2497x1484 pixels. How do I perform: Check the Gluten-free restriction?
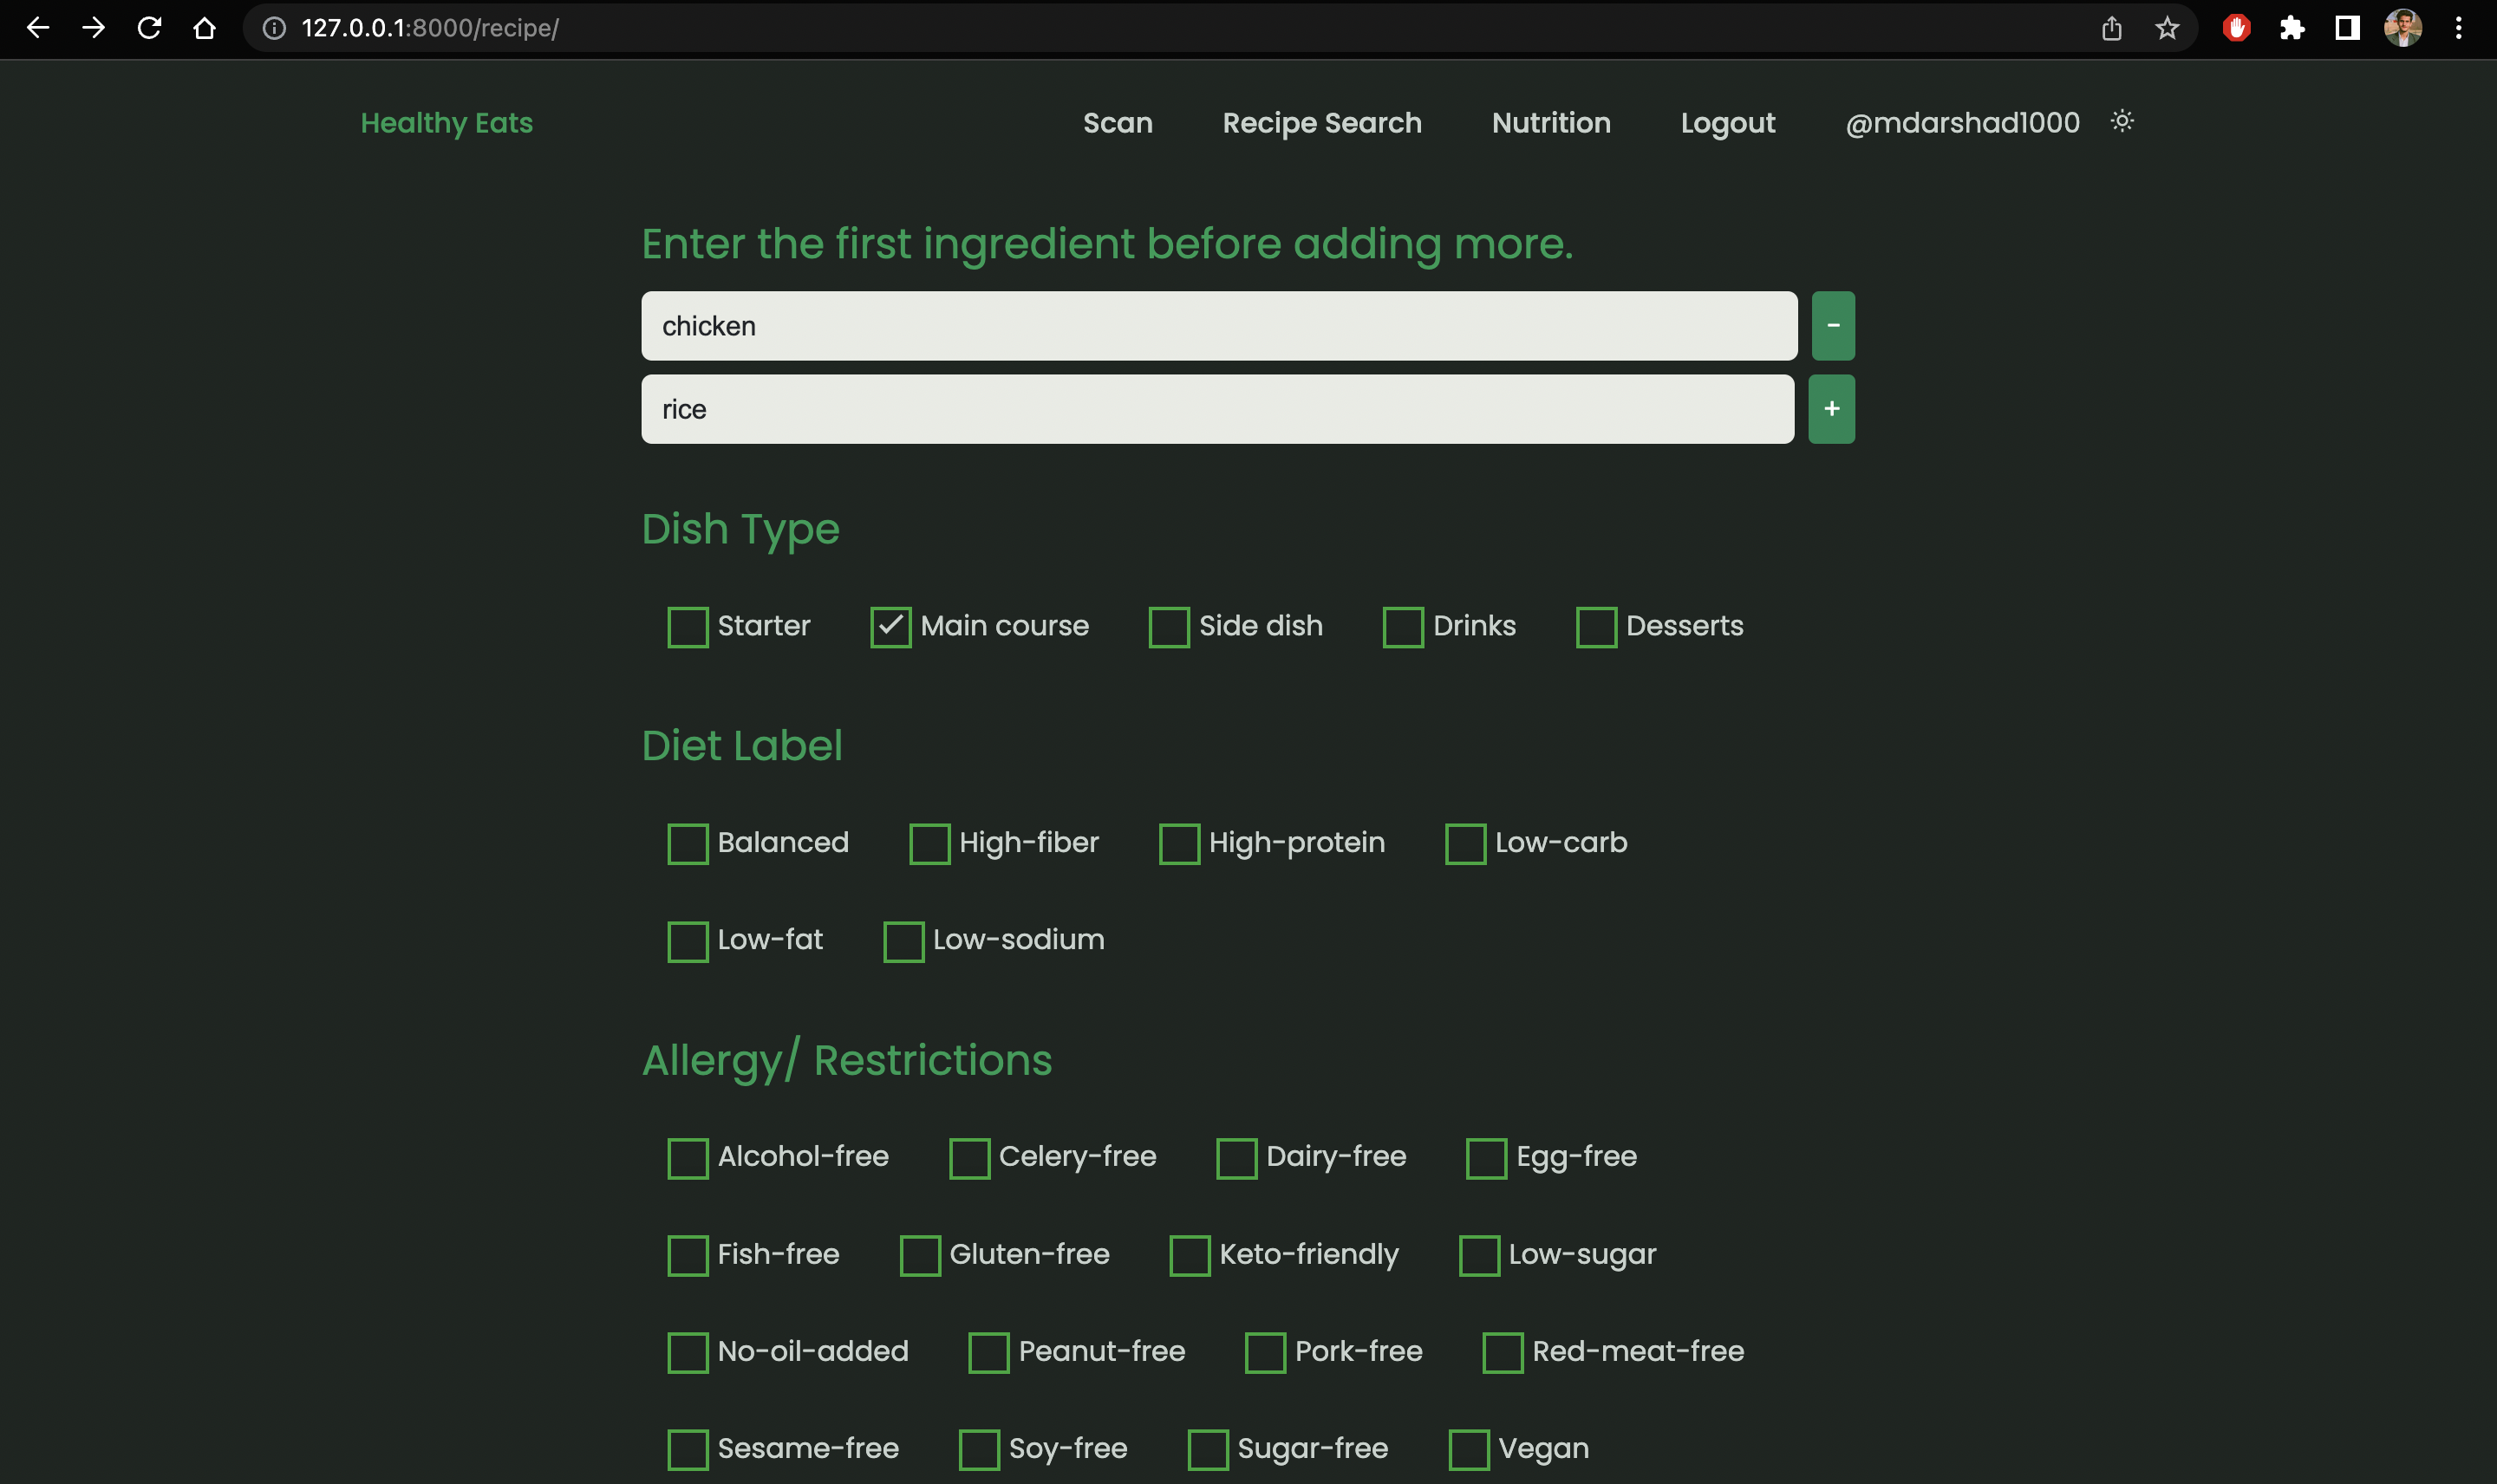[919, 1255]
